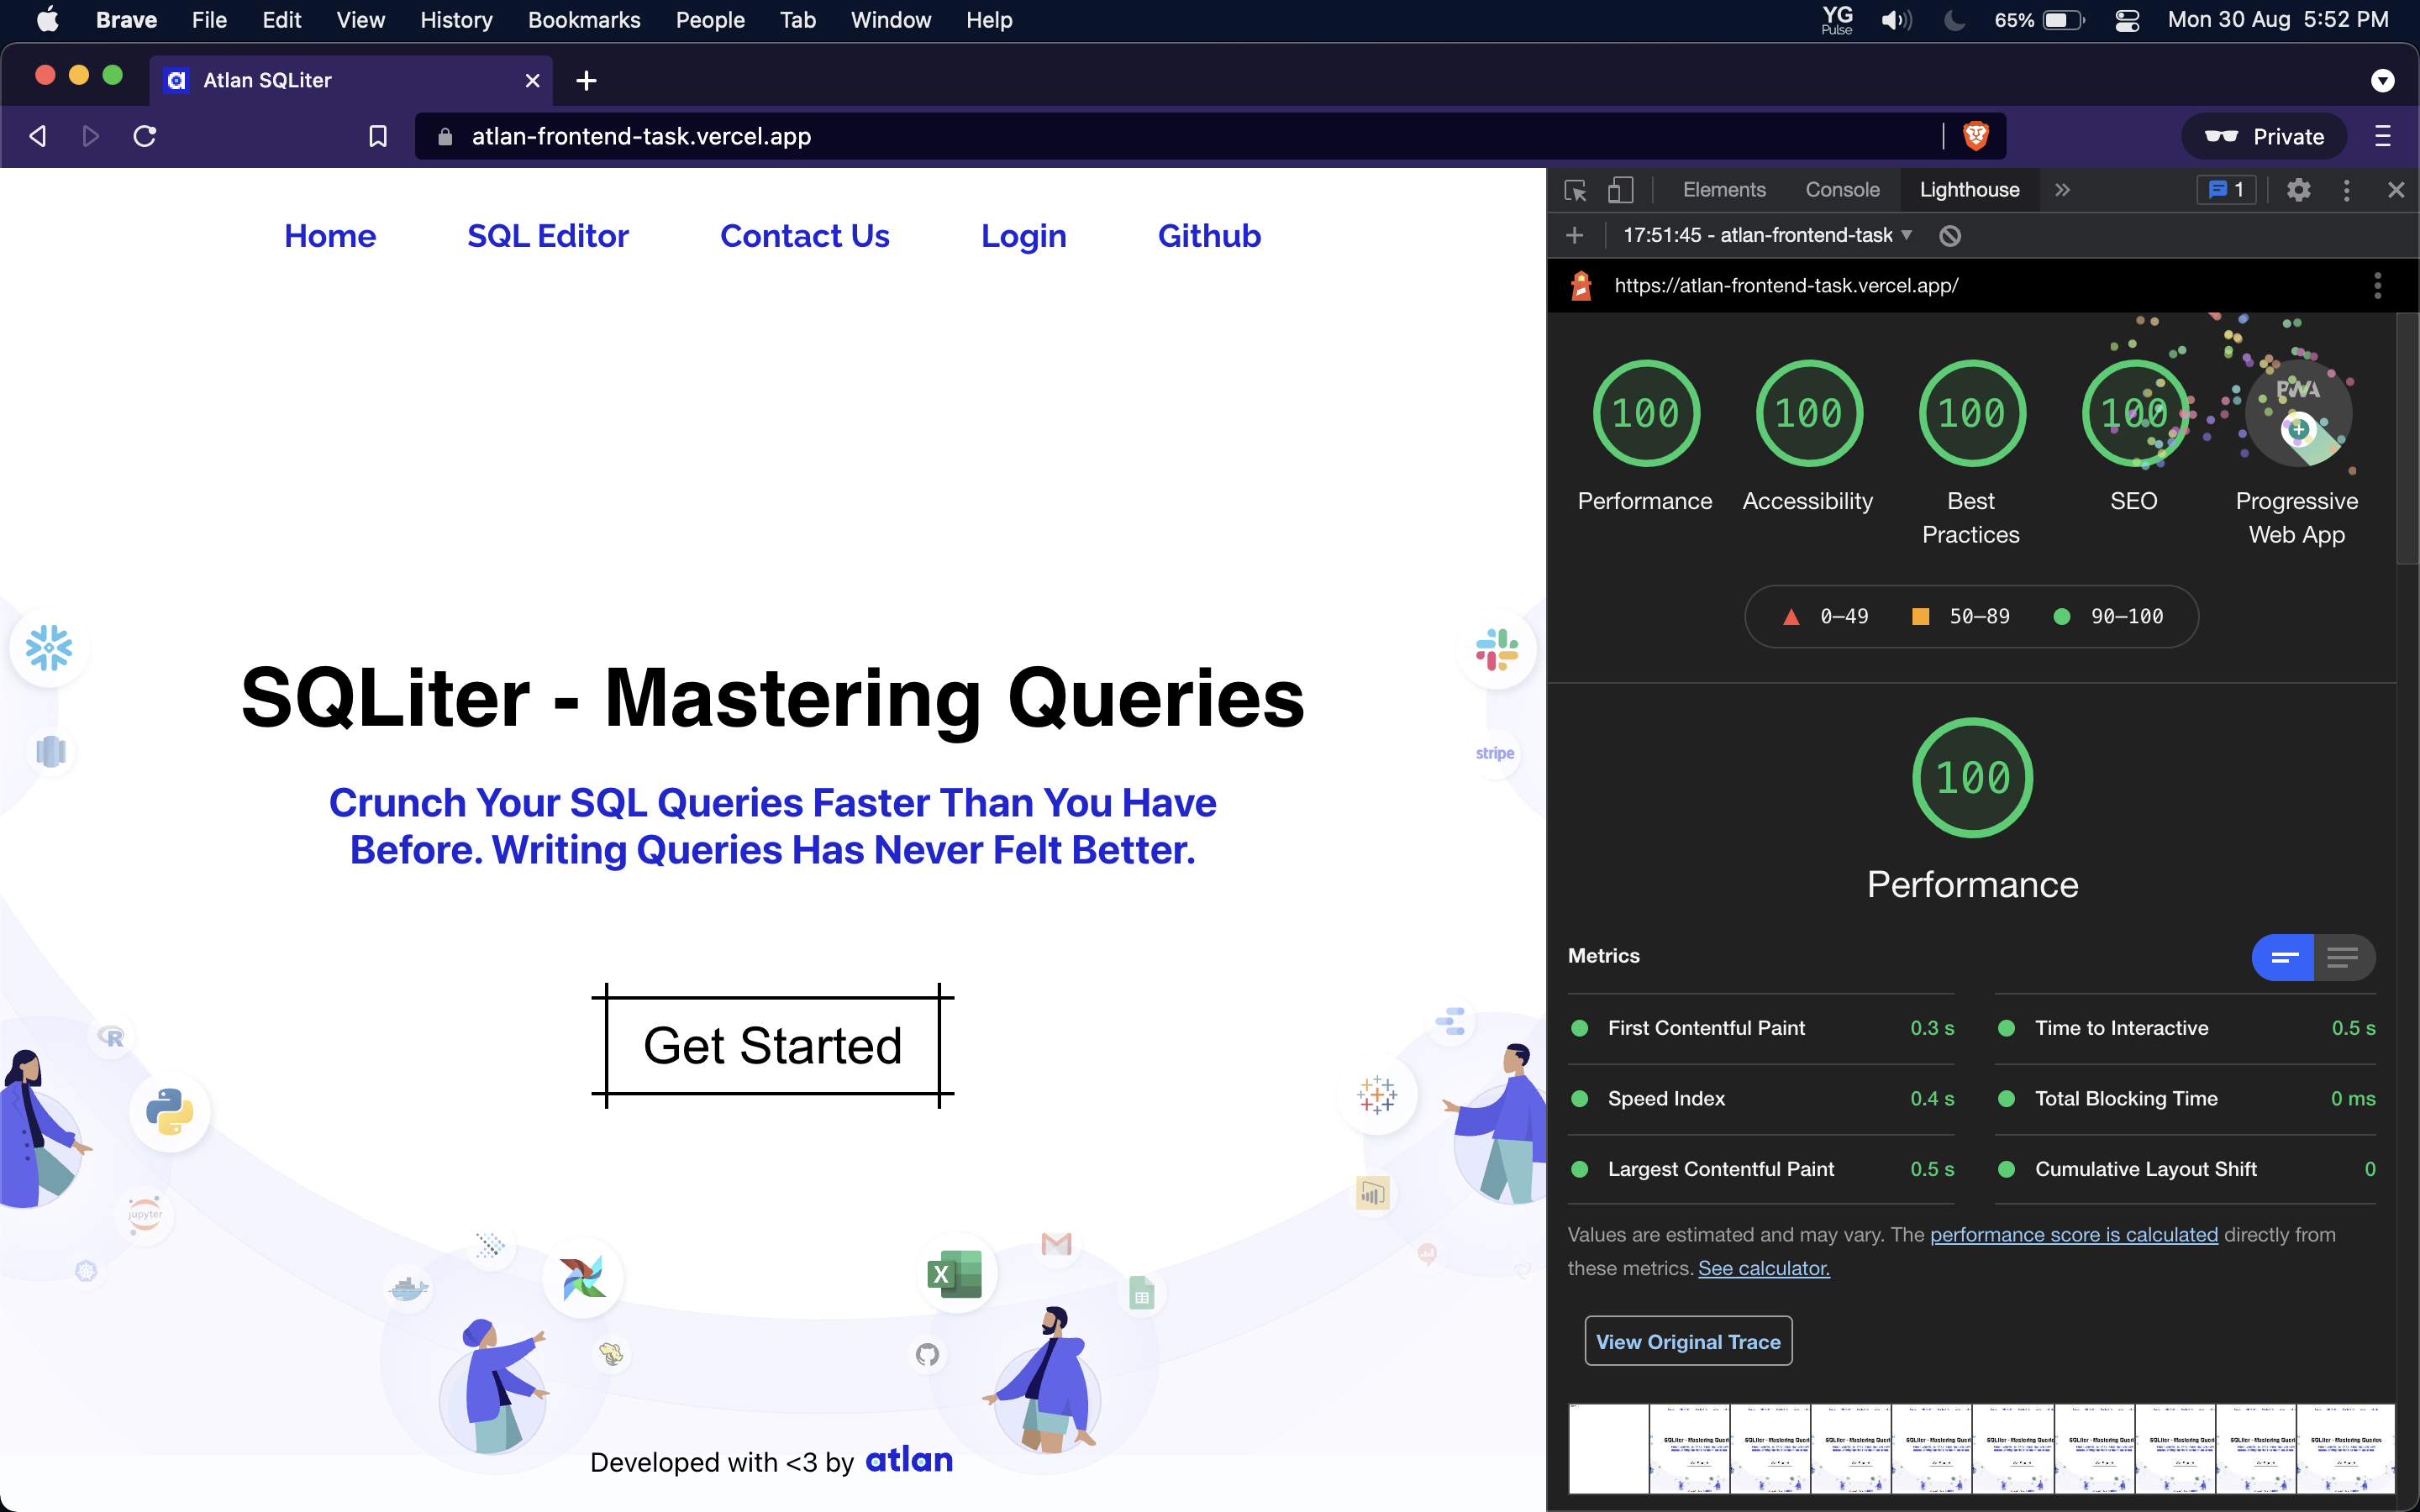Click the Performance score circle showing 100
Screen dimensions: 2420x1512
(1971, 779)
